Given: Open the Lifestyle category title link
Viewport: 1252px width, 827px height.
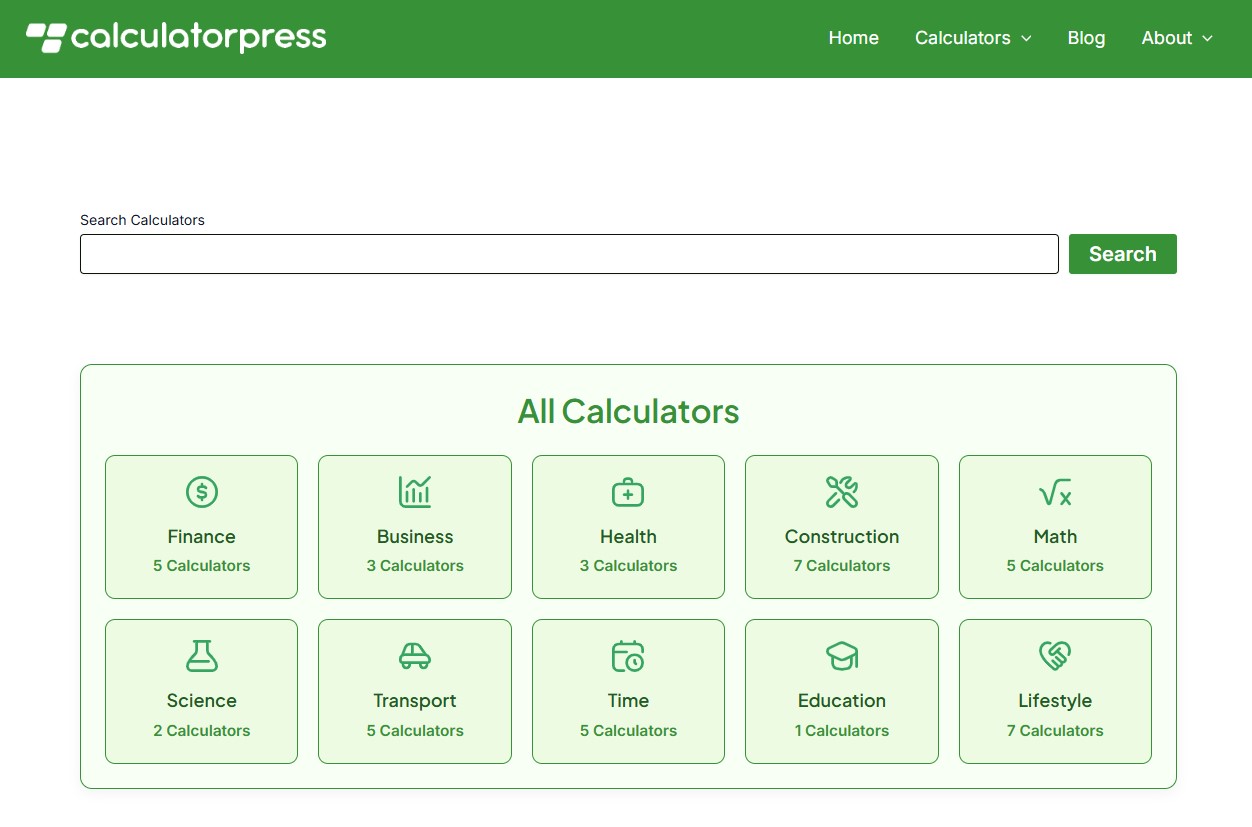Looking at the screenshot, I should click(x=1055, y=701).
